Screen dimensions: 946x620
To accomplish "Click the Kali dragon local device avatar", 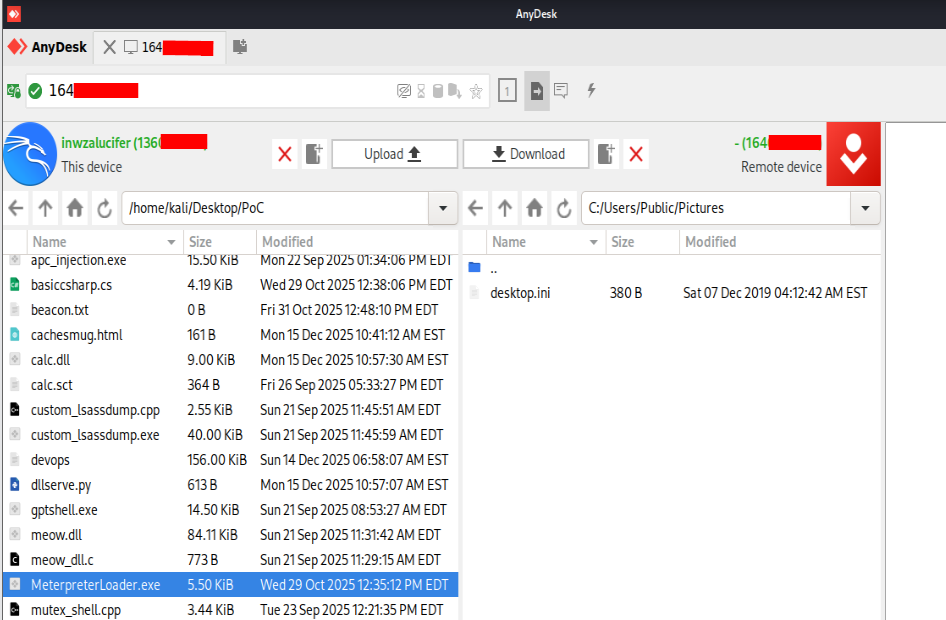I will (x=30, y=154).
